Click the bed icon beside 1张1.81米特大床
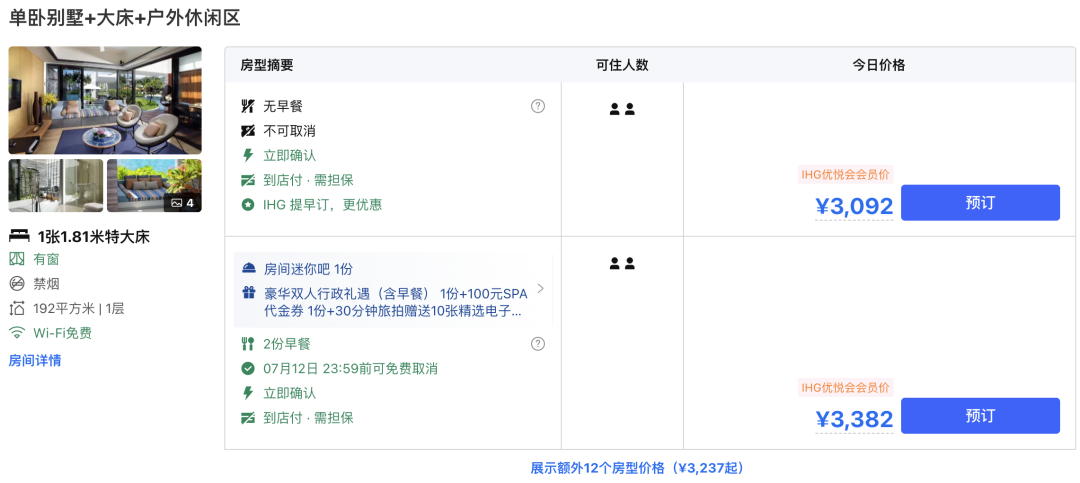This screenshot has width=1080, height=483. (x=19, y=237)
